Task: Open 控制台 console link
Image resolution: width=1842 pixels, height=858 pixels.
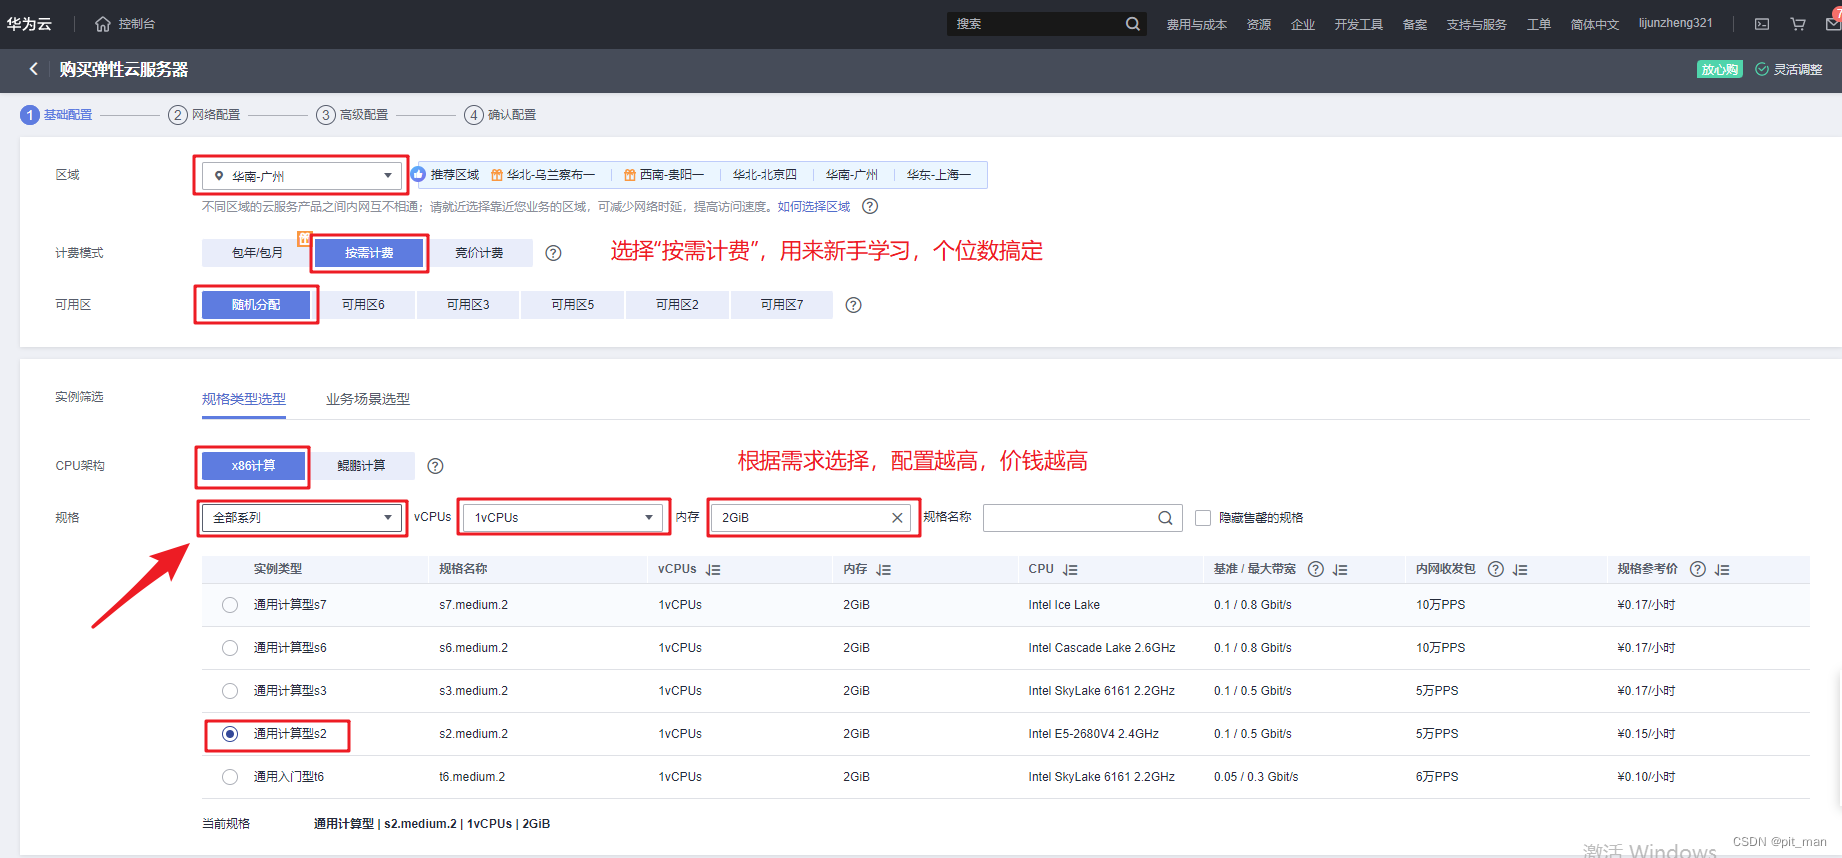Action: (137, 24)
